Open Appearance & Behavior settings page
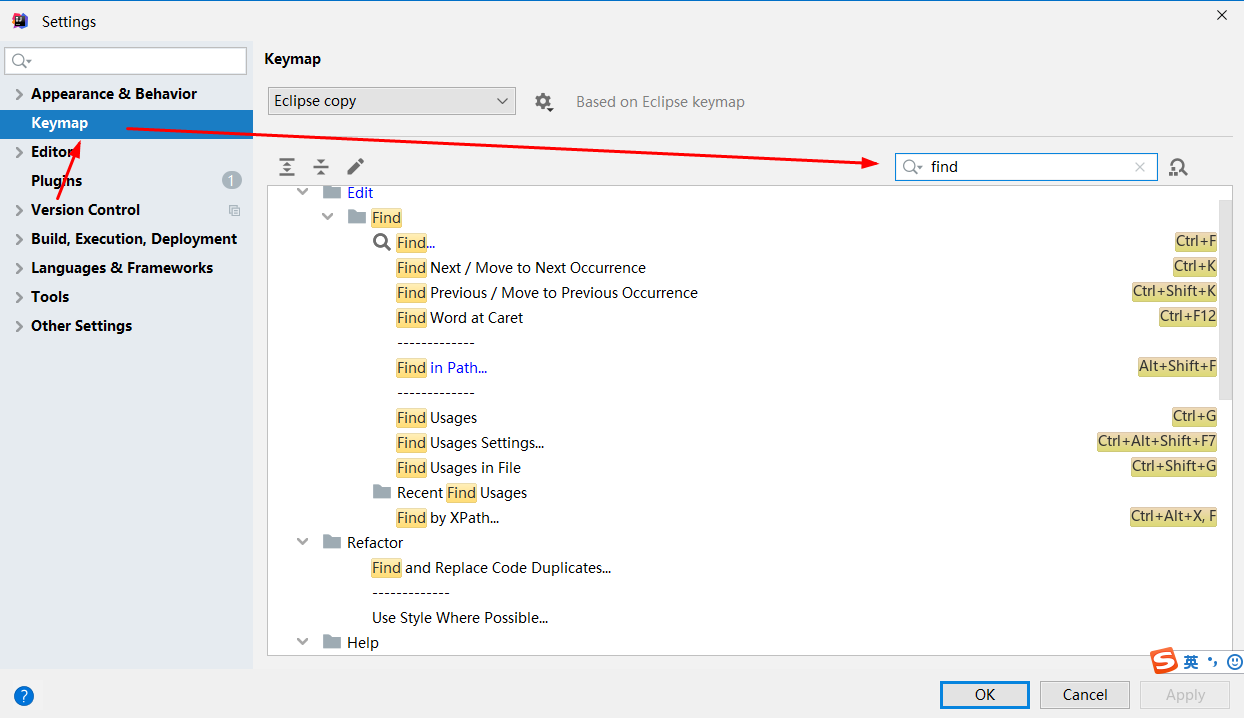 [114, 94]
